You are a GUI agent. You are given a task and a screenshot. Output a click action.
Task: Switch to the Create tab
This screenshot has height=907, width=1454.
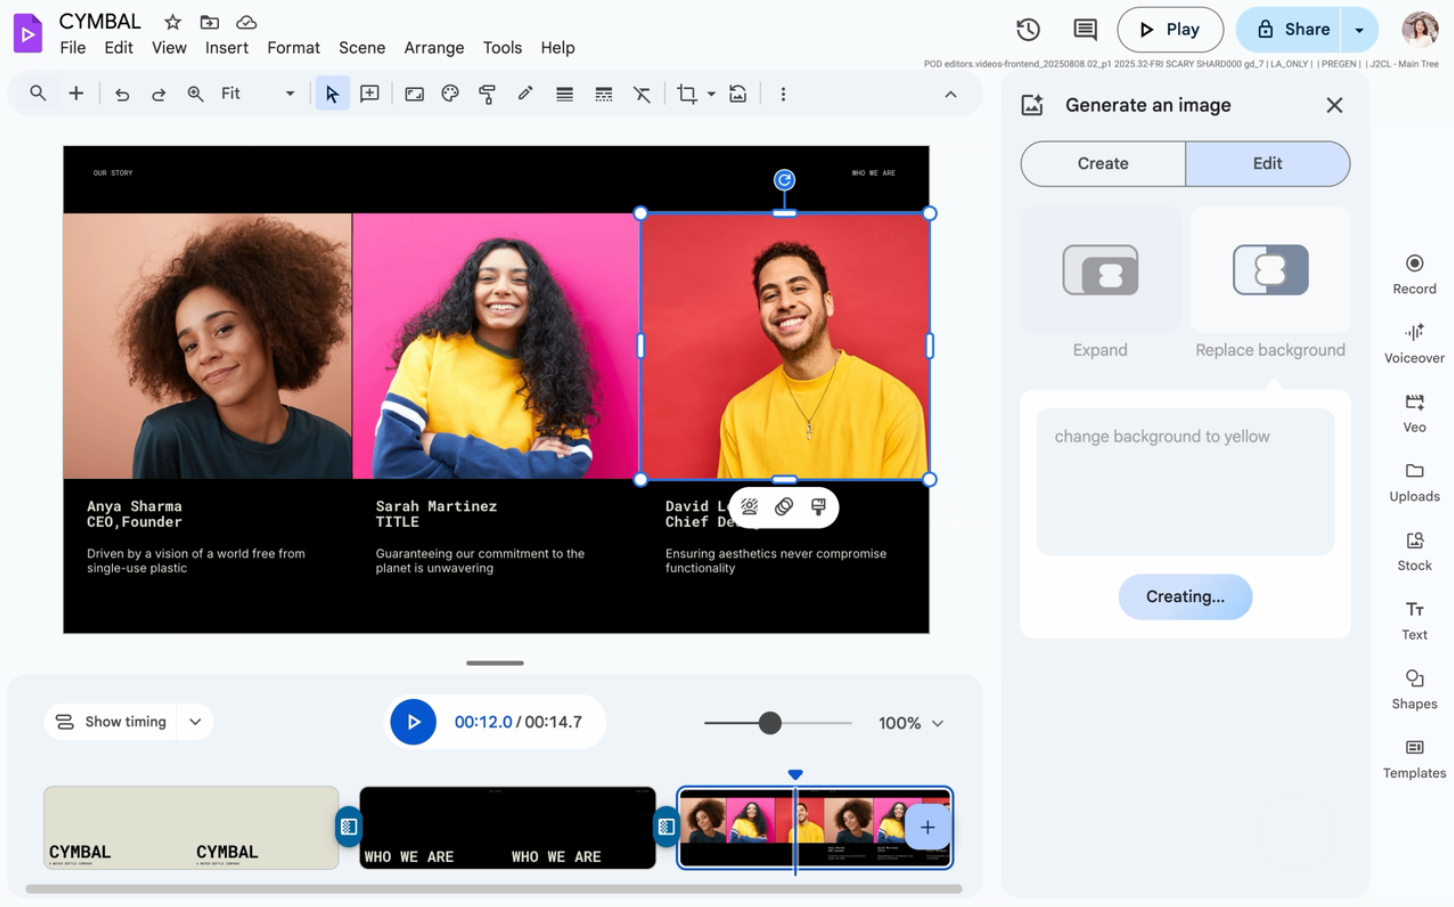pos(1101,163)
